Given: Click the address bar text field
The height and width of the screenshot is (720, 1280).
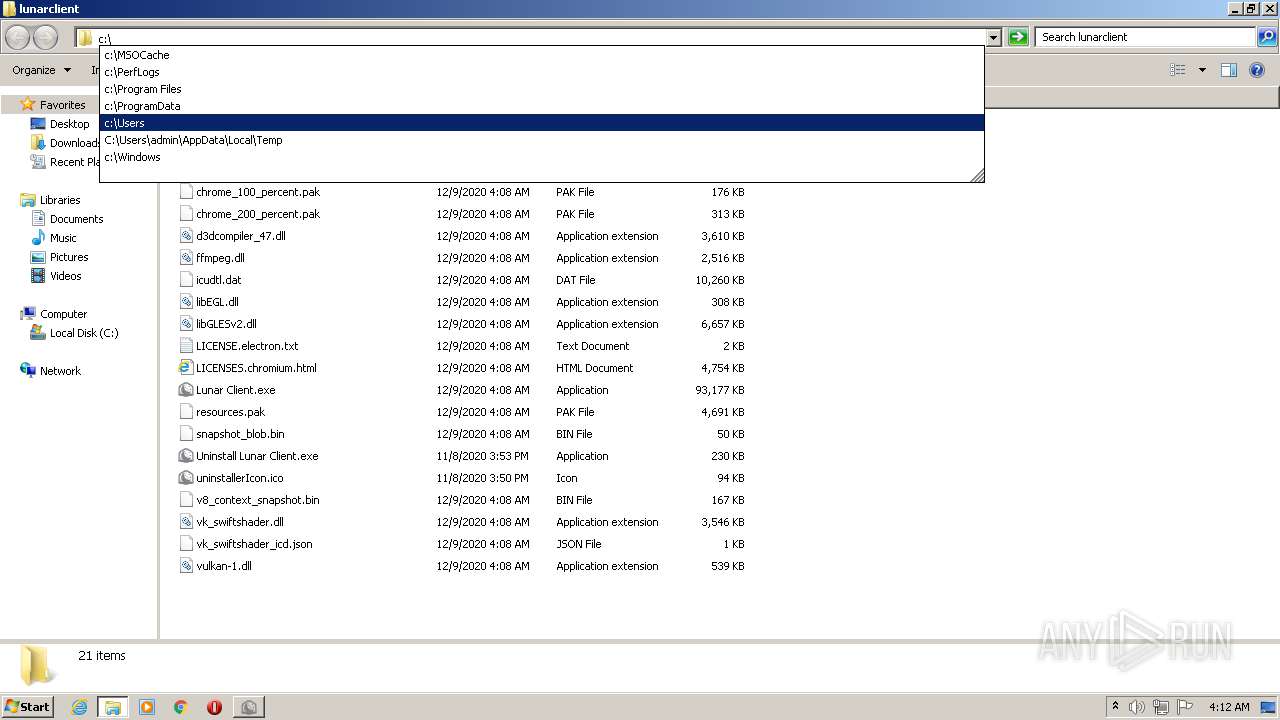Looking at the screenshot, I should pyautogui.click(x=540, y=38).
